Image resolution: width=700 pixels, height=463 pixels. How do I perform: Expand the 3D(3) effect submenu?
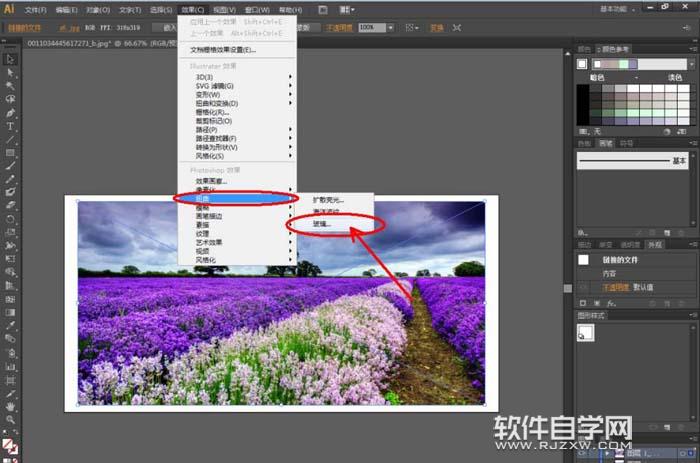(237, 77)
